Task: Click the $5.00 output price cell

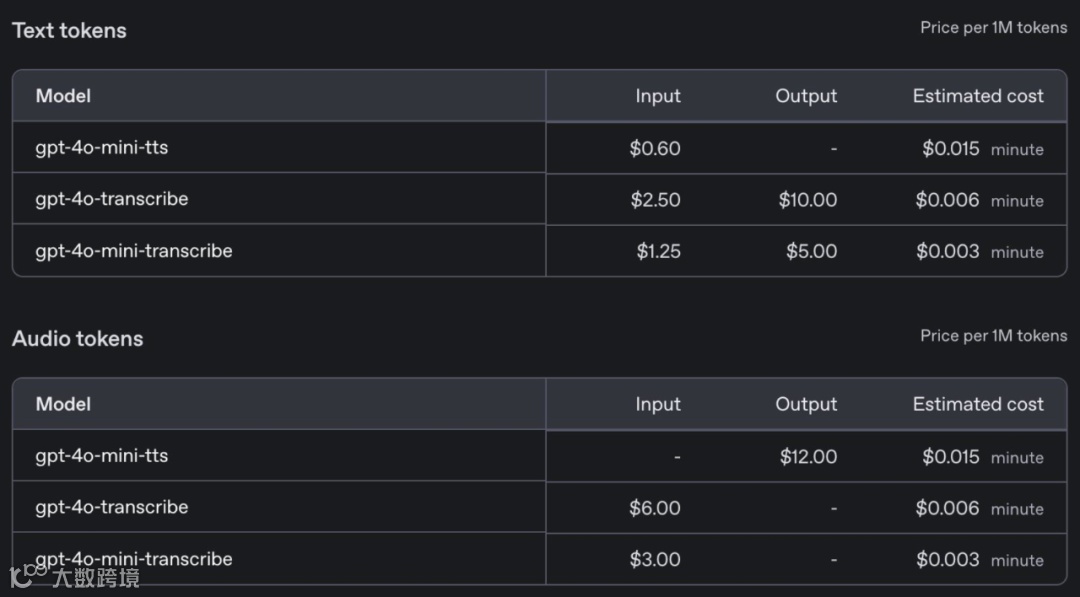Action: pos(811,251)
